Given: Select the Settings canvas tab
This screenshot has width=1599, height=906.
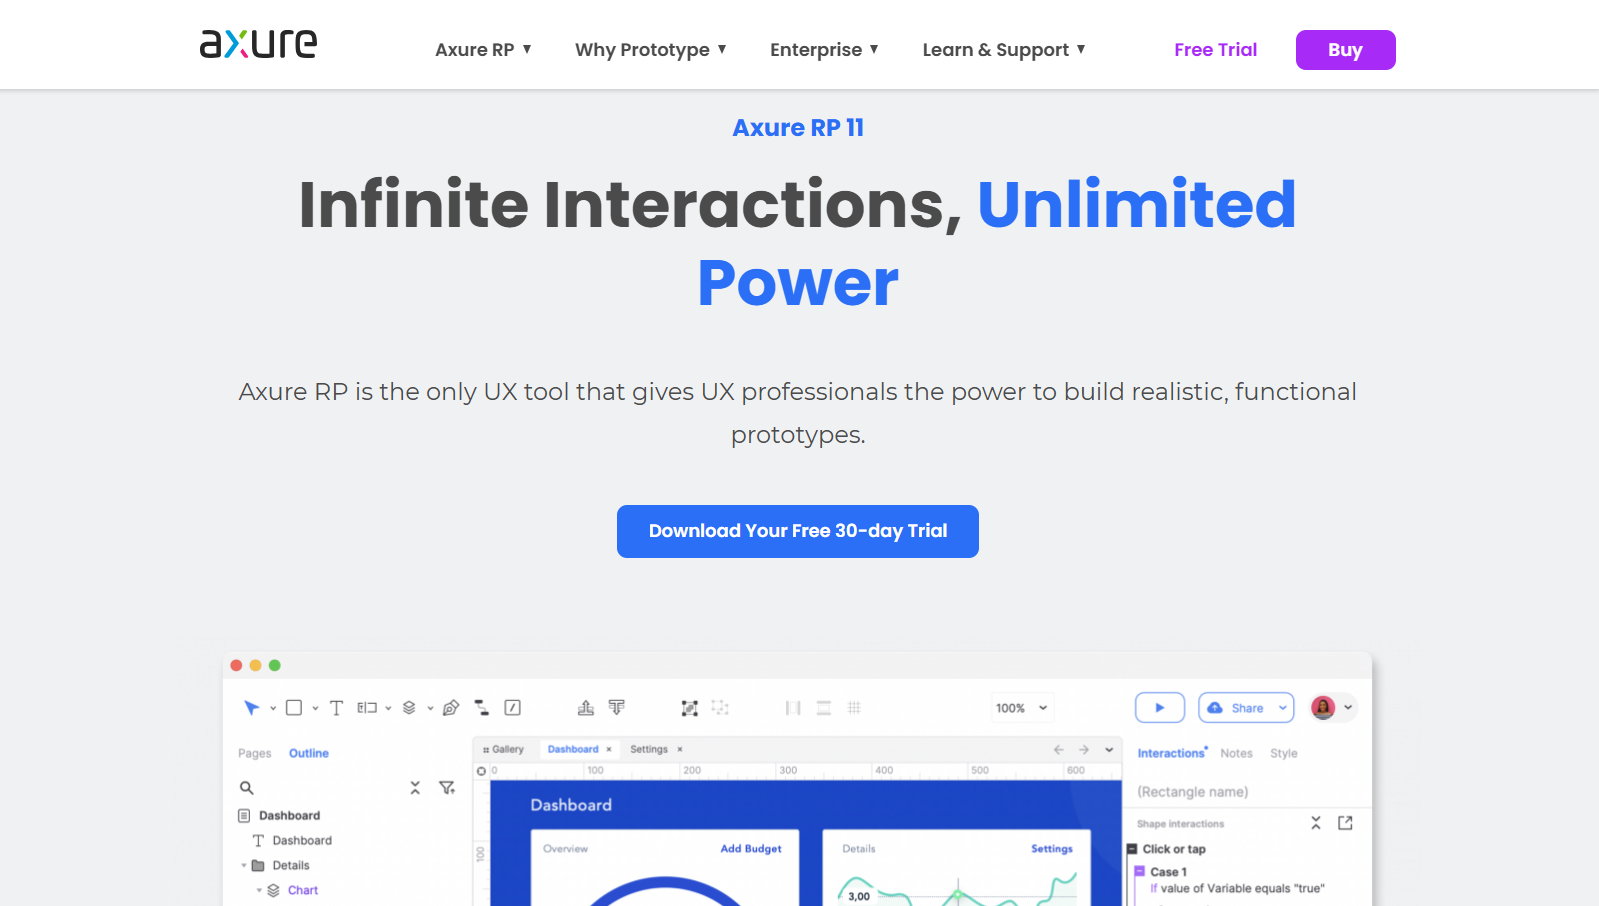Looking at the screenshot, I should [x=649, y=749].
